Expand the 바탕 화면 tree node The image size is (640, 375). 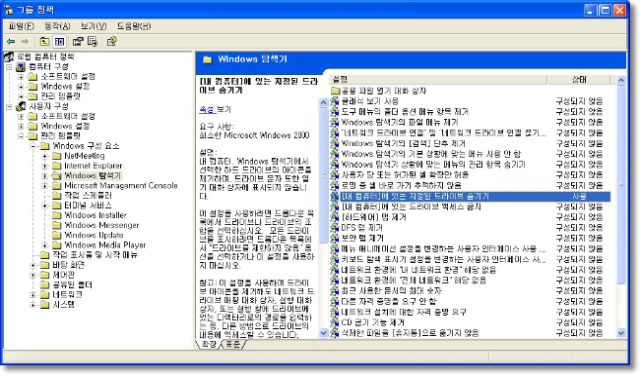pos(33,265)
